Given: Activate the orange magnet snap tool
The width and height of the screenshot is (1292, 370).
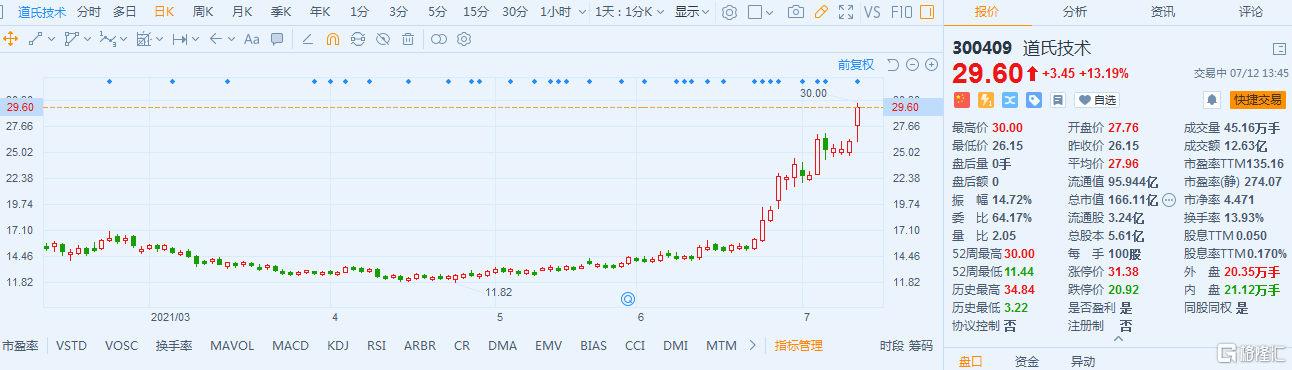Looking at the screenshot, I should pyautogui.click(x=333, y=39).
